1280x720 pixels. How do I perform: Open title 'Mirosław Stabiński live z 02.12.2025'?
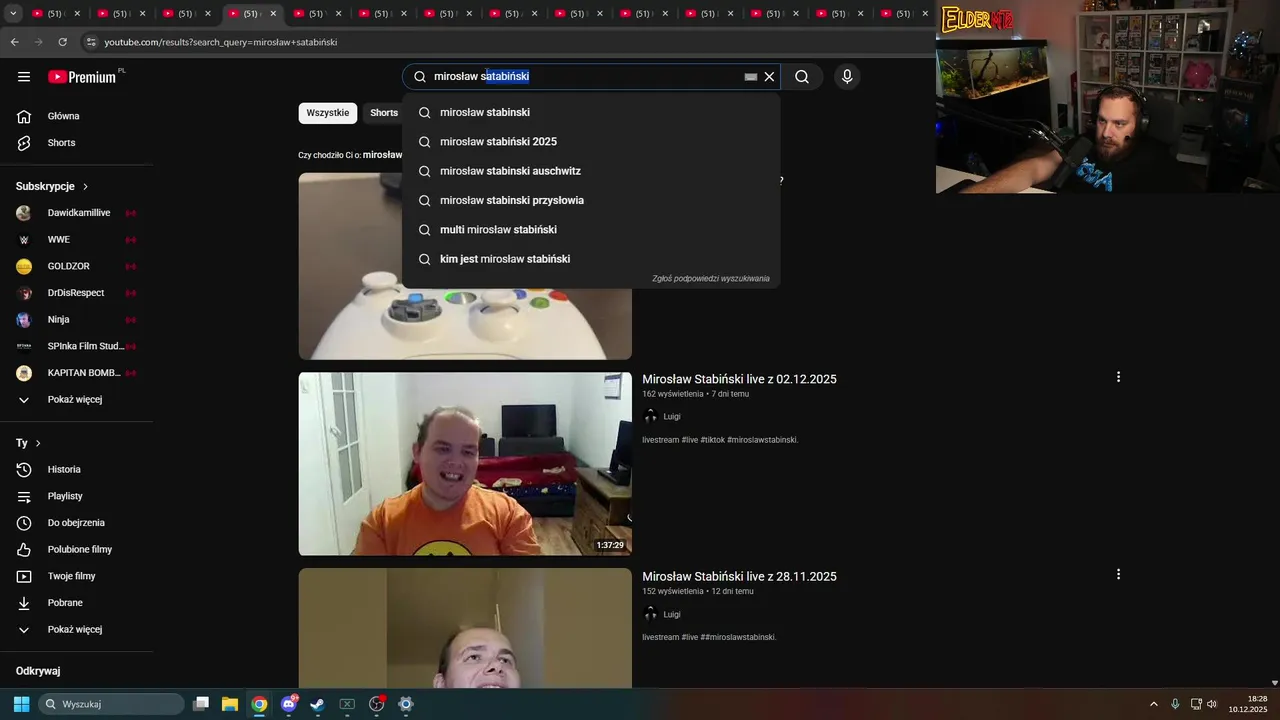739,379
